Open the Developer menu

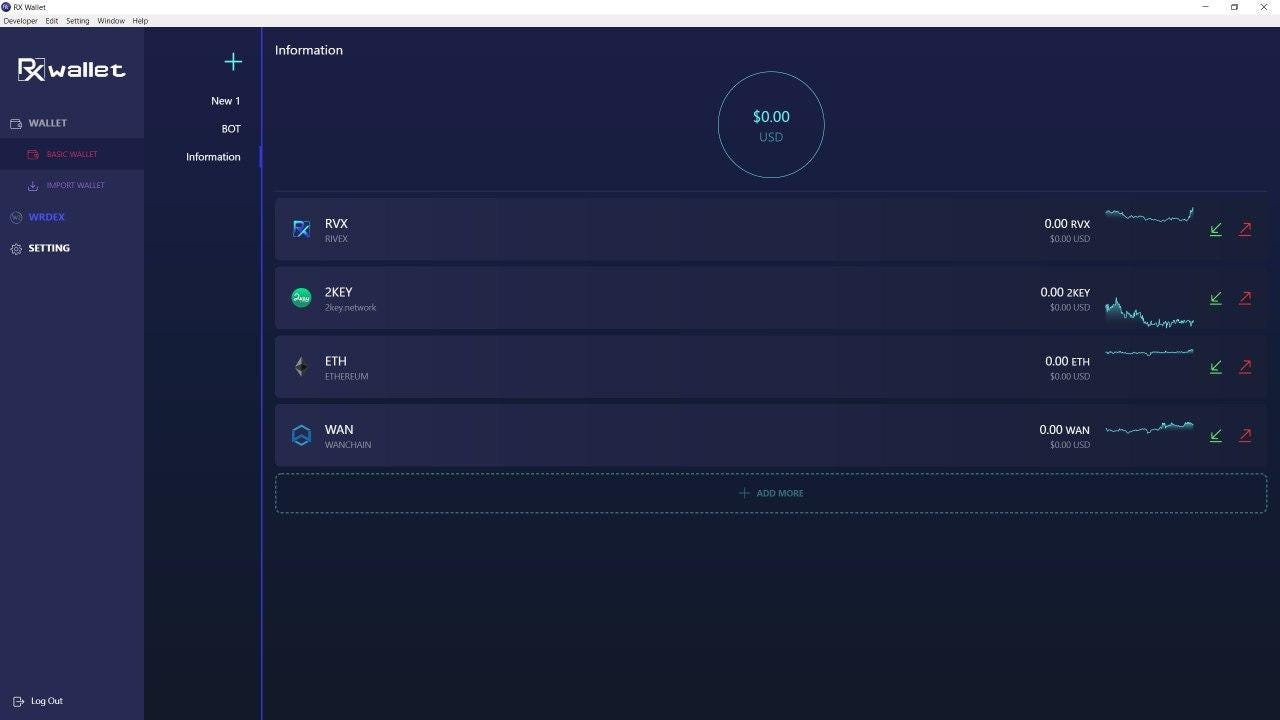(x=20, y=21)
